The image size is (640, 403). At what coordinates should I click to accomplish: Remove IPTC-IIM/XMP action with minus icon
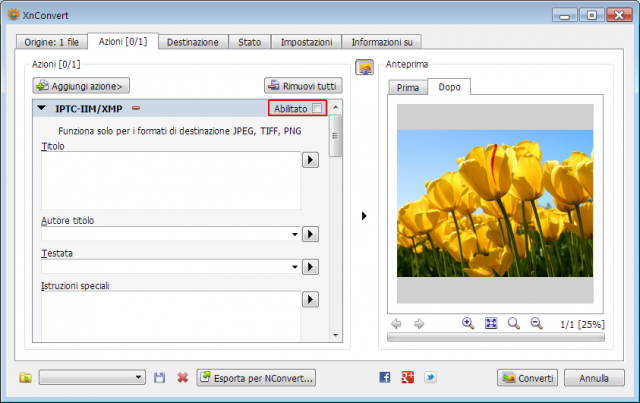coord(136,108)
